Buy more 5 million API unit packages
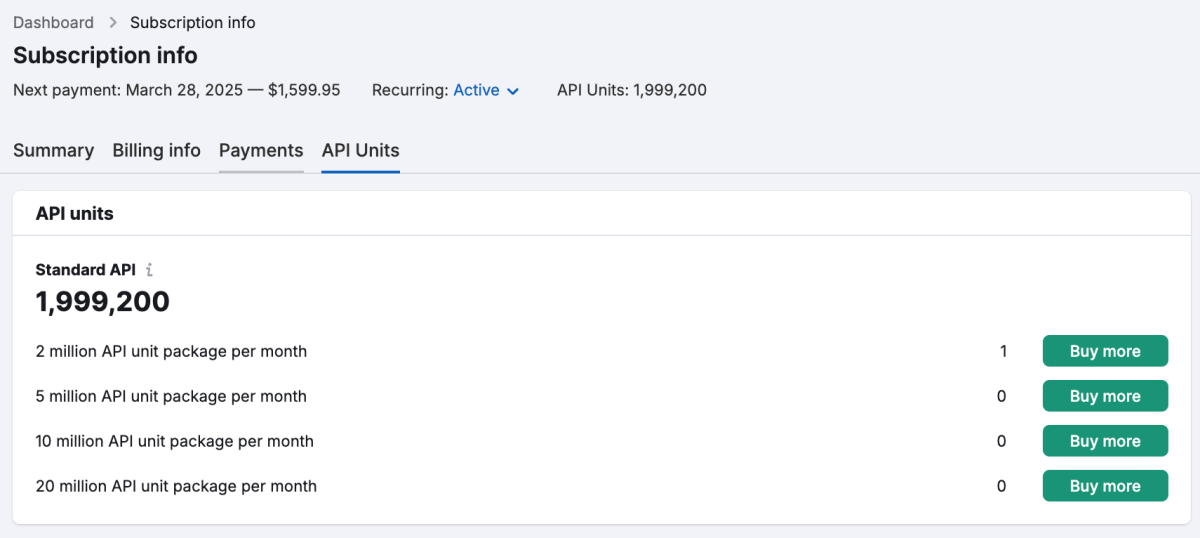The width and height of the screenshot is (1200, 538). pos(1105,396)
